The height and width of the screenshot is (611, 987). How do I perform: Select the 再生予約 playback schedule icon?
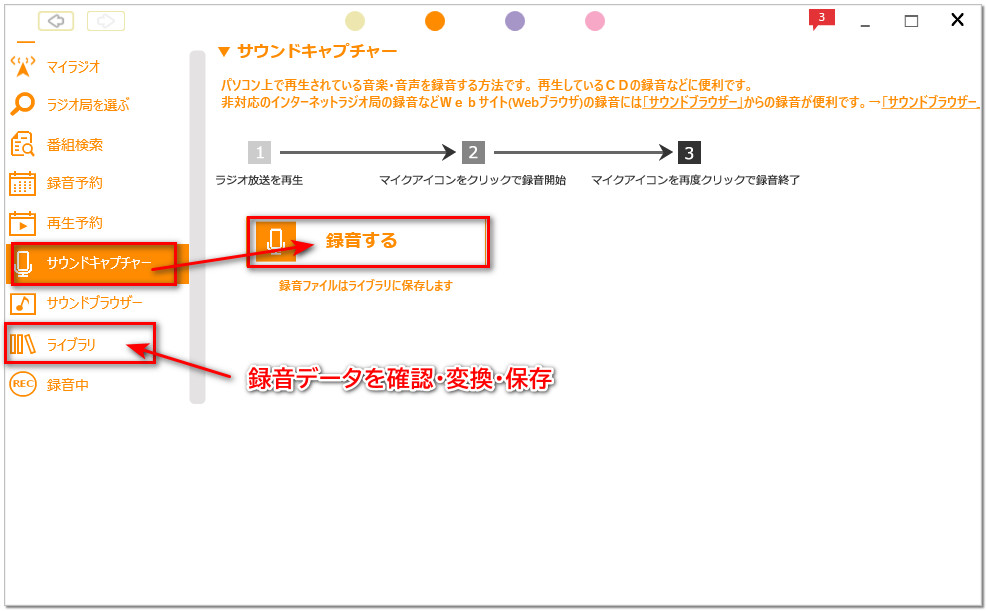[x=25, y=223]
